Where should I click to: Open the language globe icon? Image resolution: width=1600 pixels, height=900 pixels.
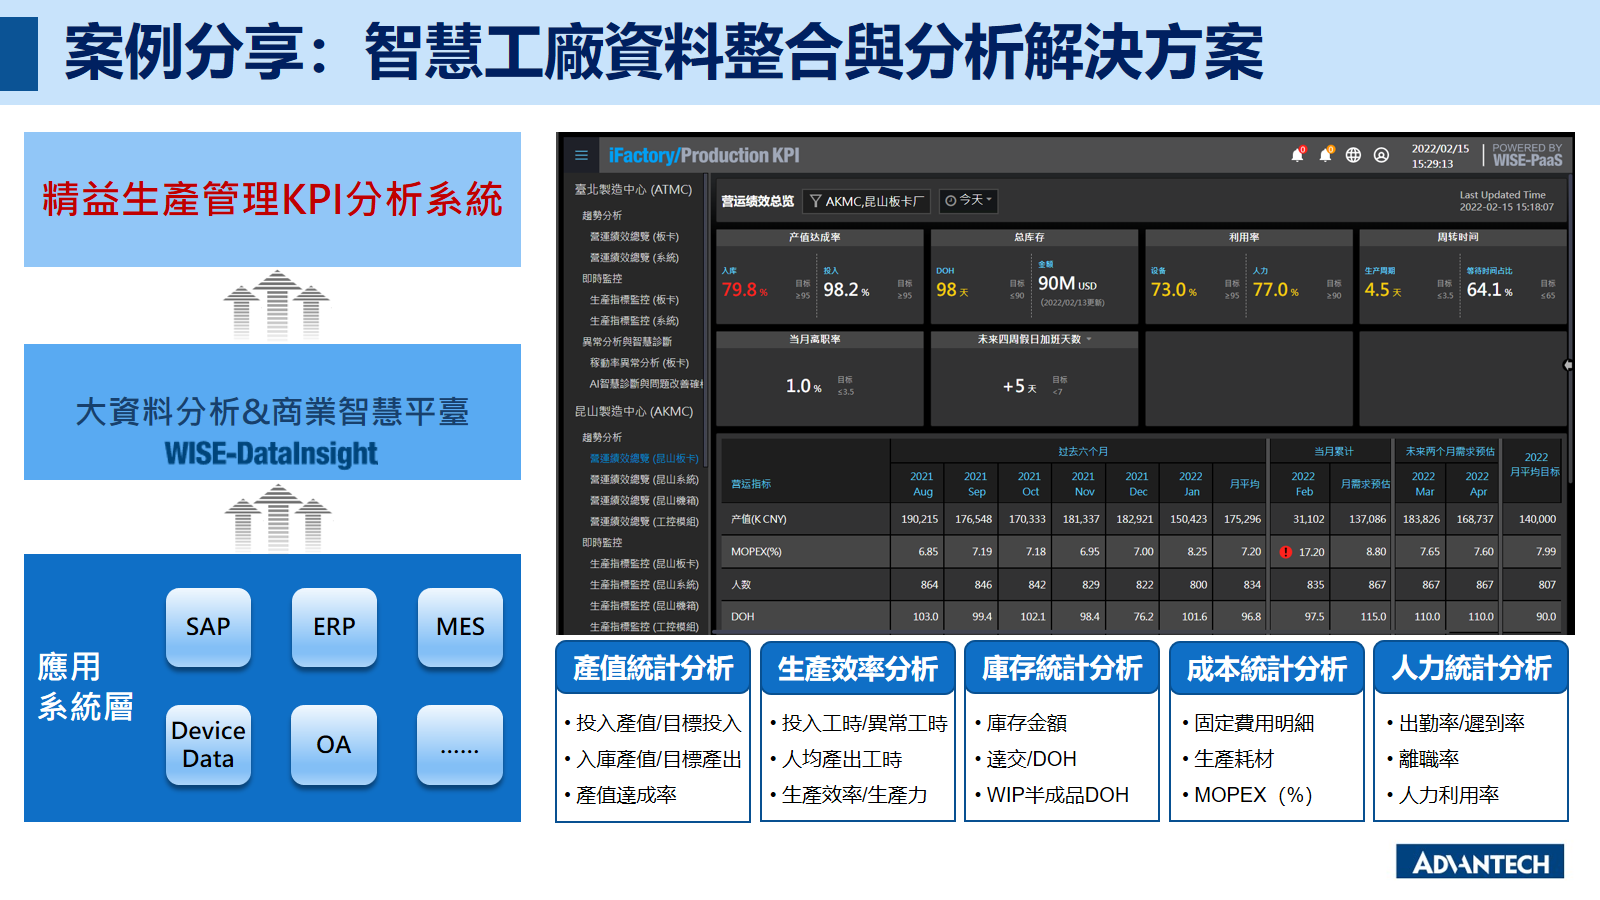pyautogui.click(x=1353, y=155)
